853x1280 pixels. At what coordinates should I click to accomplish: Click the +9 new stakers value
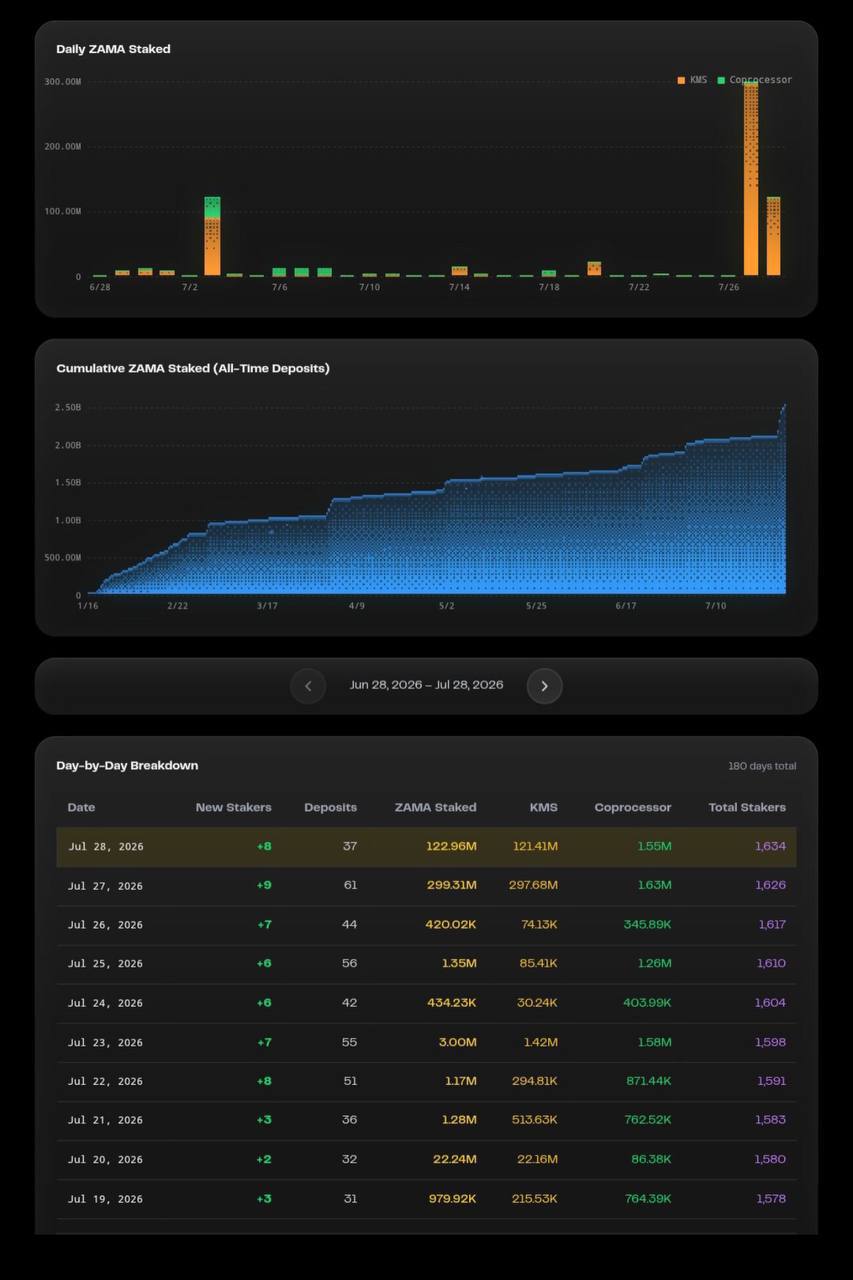coord(264,885)
